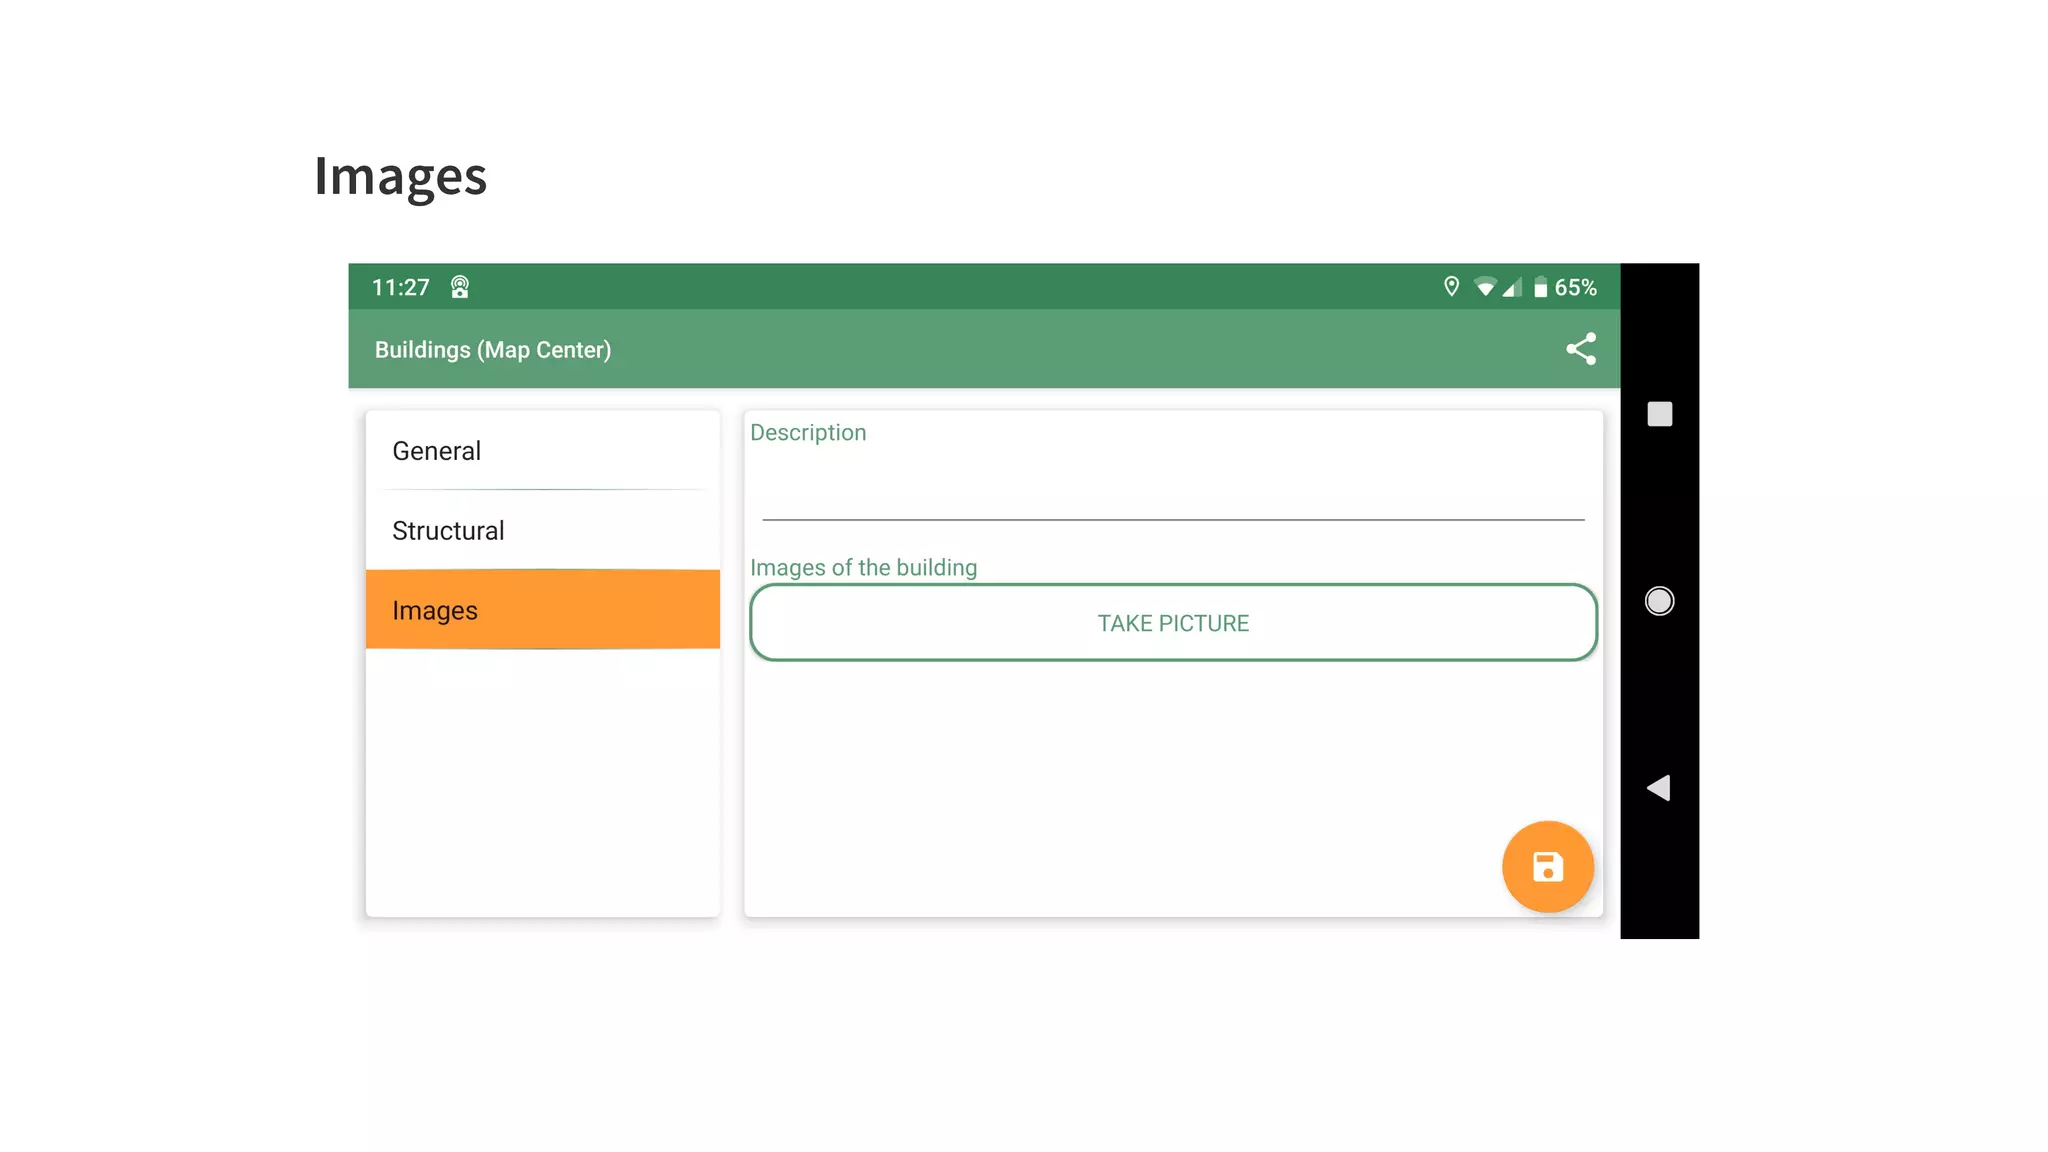The image size is (2048, 1152).
Task: Click the Buildings (Map Center) title
Action: click(492, 350)
